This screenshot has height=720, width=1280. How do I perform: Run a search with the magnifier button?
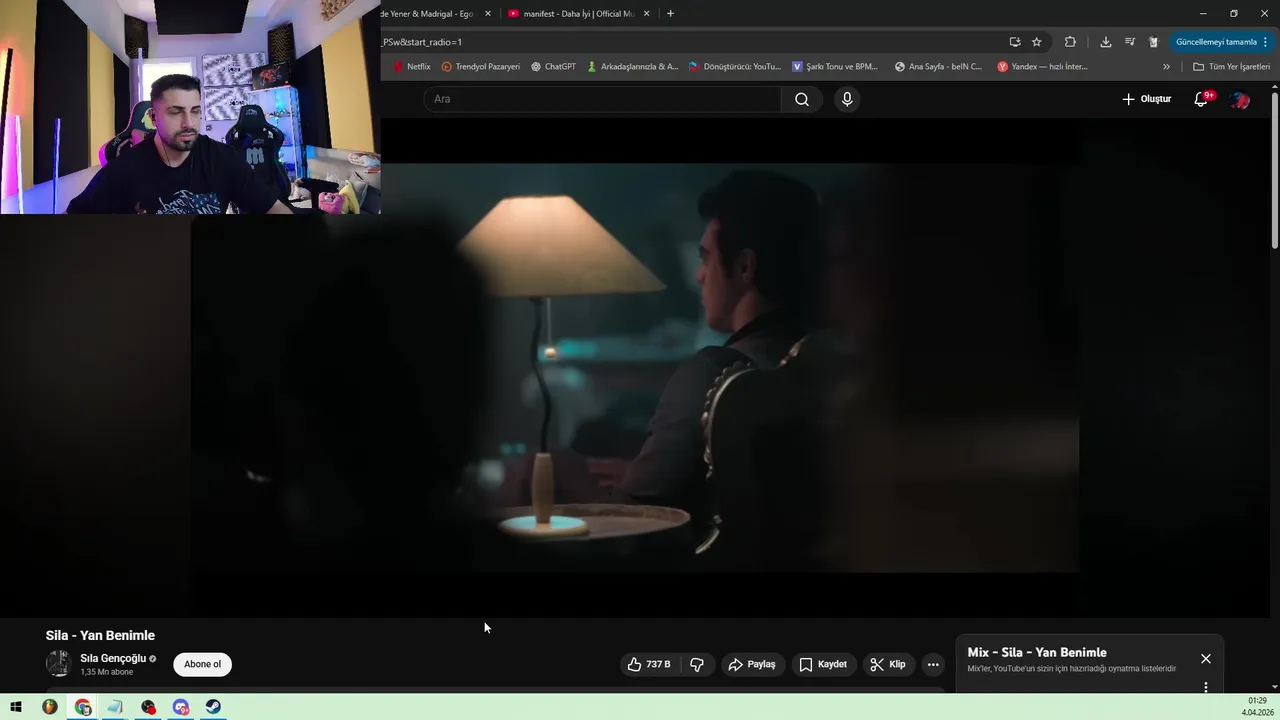click(802, 99)
